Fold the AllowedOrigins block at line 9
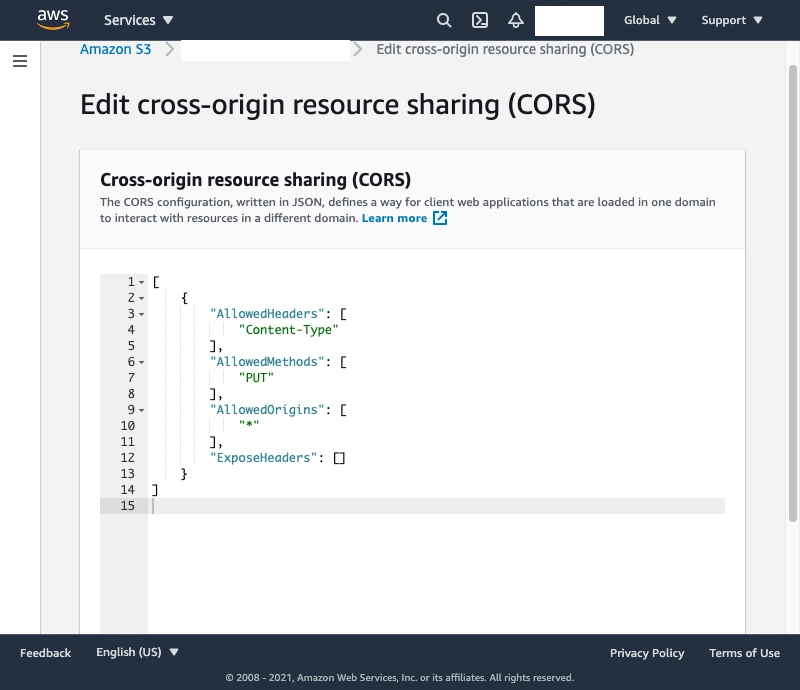This screenshot has width=800, height=690. pos(141,410)
